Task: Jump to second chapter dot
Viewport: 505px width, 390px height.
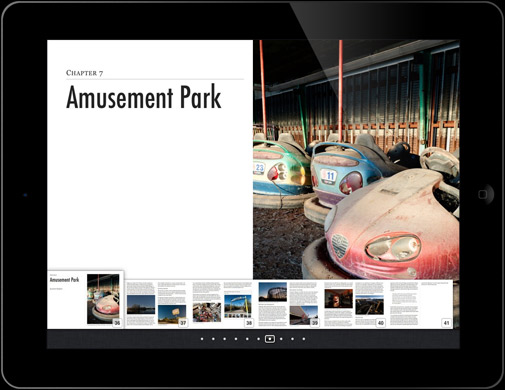Action: pos(213,339)
